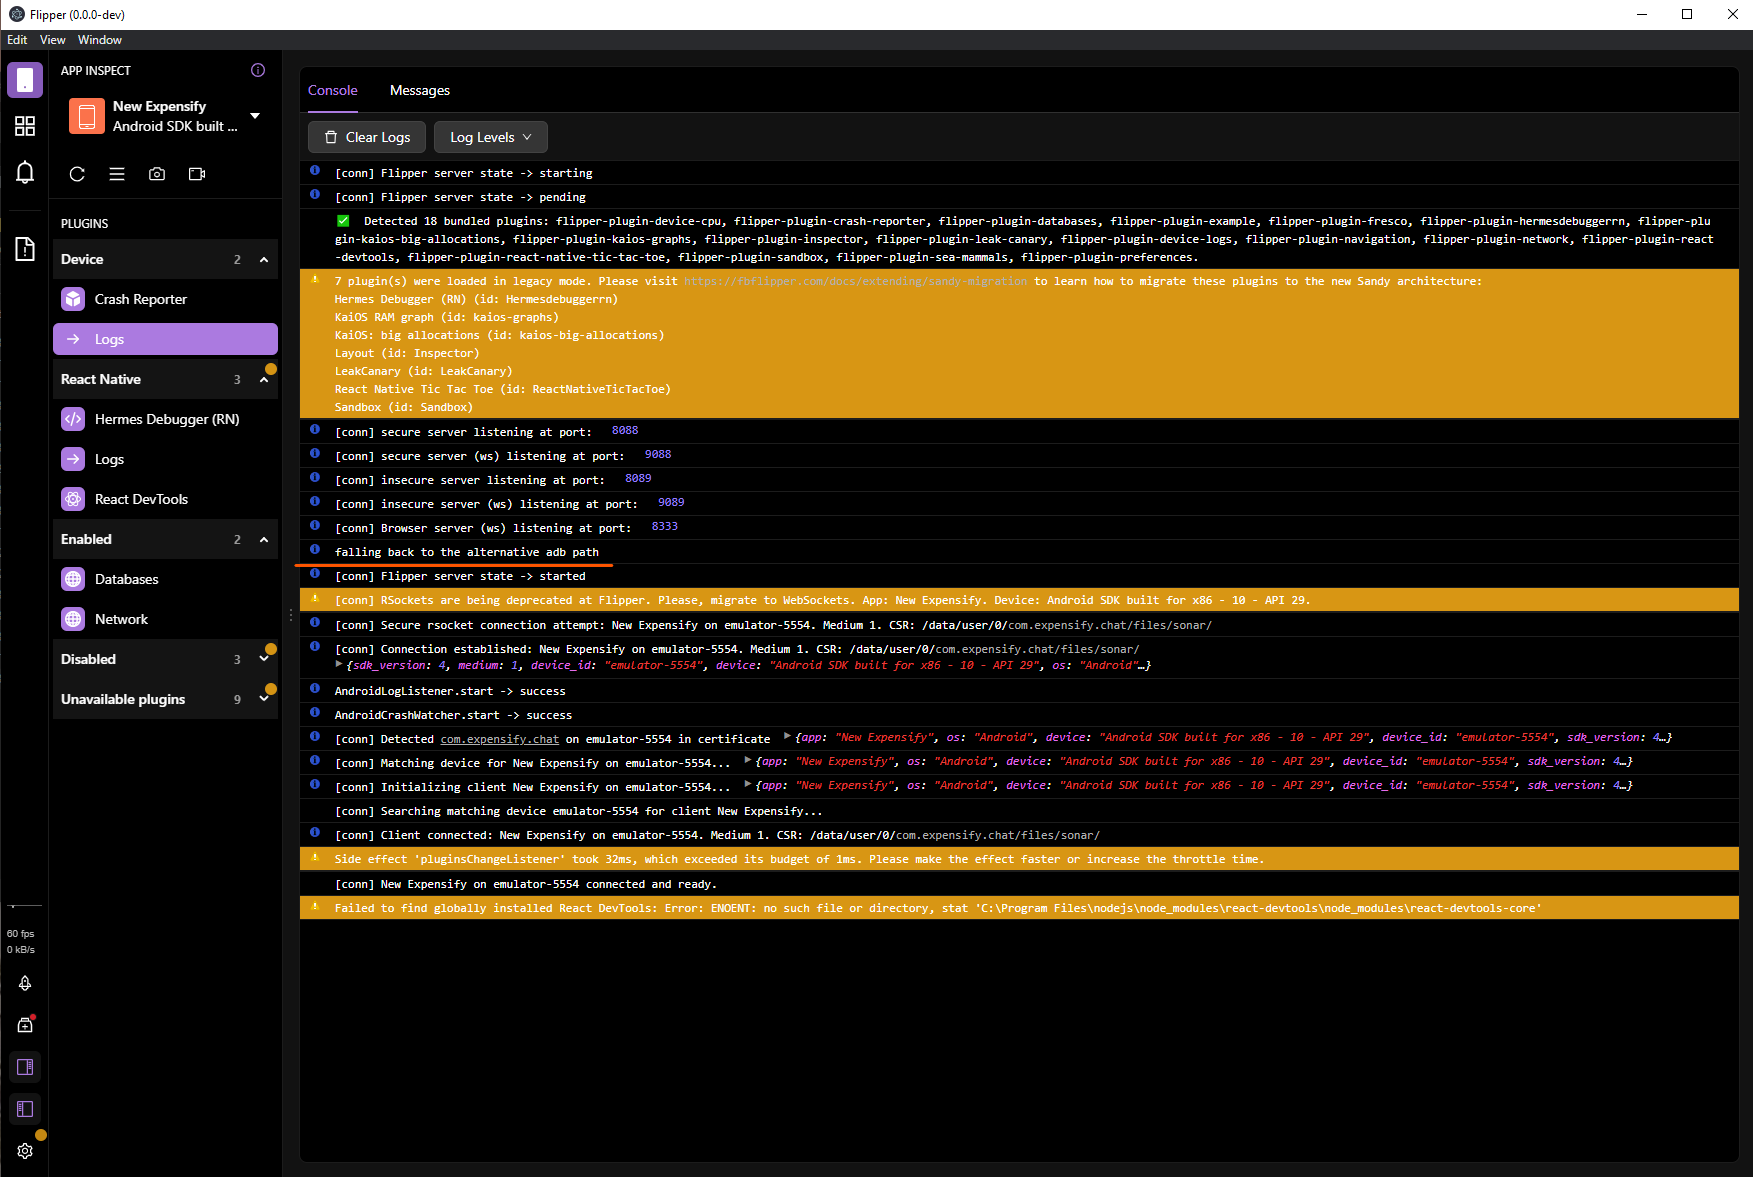Click the 60 fps status indicator
Viewport: 1753px width, 1177px height.
coord(21,933)
